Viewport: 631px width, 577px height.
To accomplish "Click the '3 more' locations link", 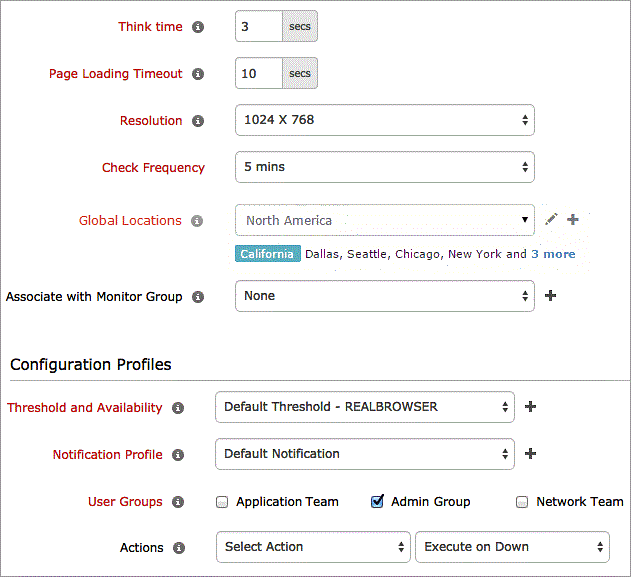I will [553, 254].
